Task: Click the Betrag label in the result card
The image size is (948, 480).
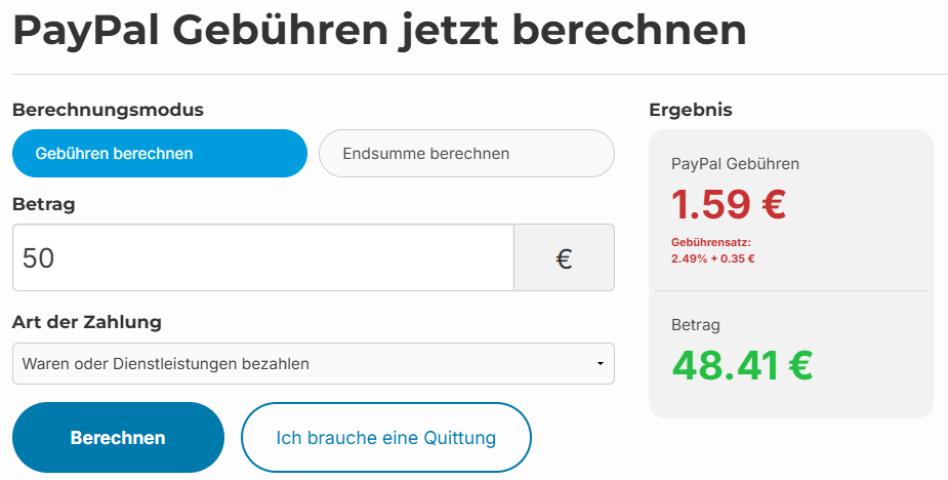Action: coord(696,325)
